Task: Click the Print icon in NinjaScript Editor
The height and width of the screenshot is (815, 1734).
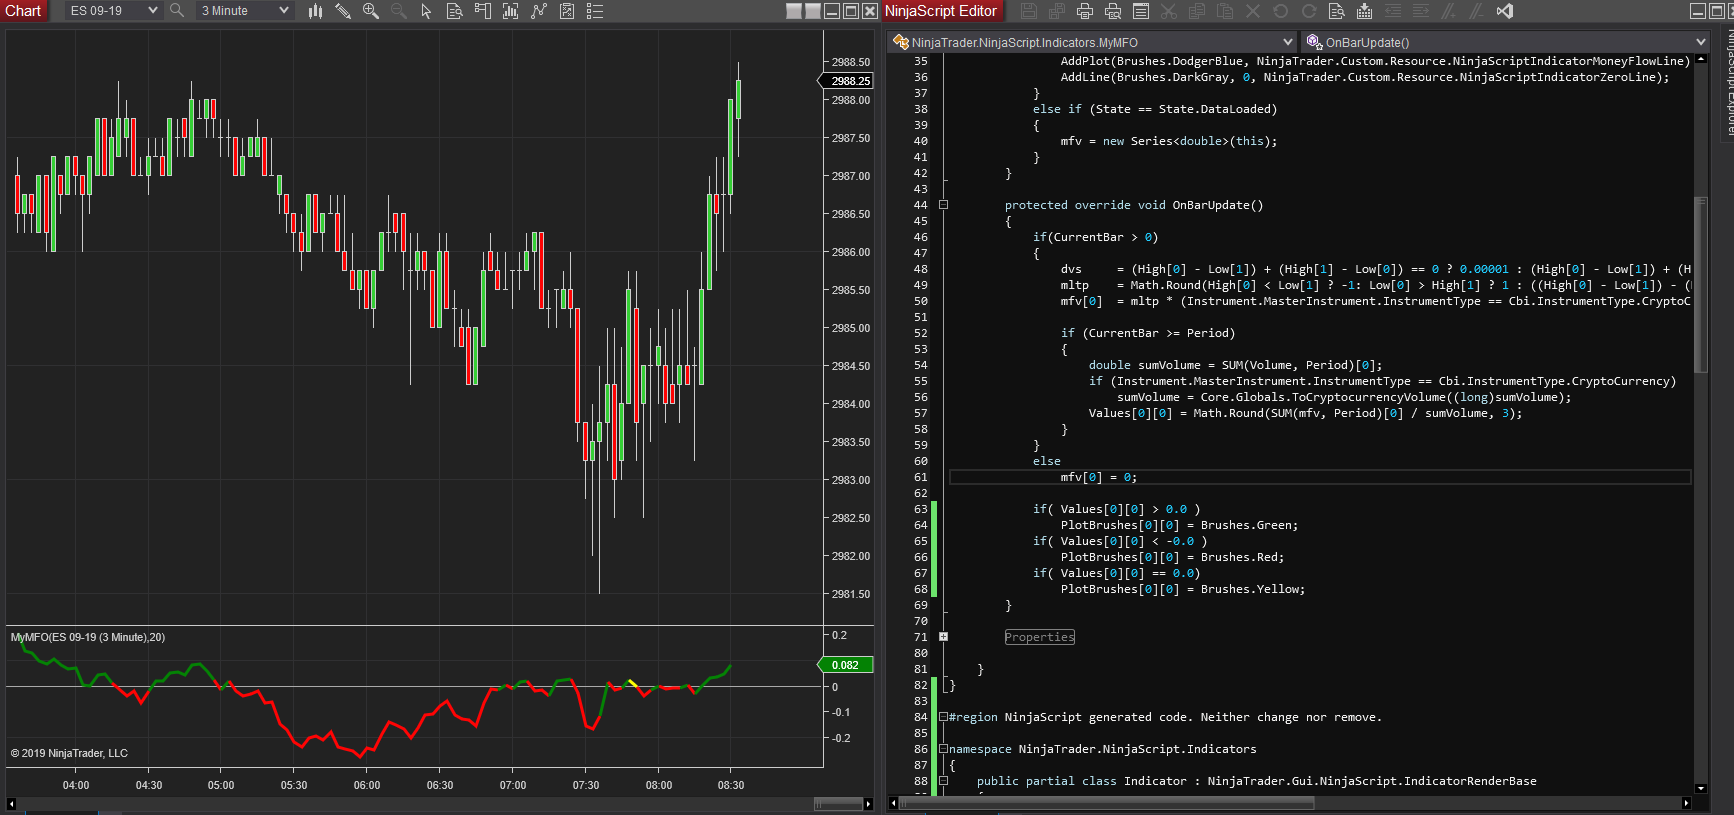Action: point(1085,11)
